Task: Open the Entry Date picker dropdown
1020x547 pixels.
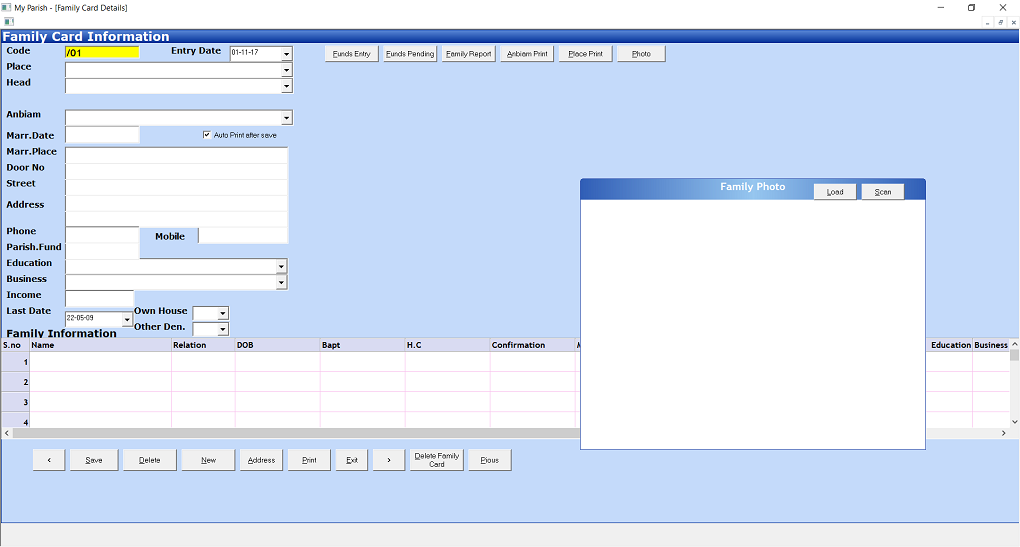Action: [x=286, y=54]
